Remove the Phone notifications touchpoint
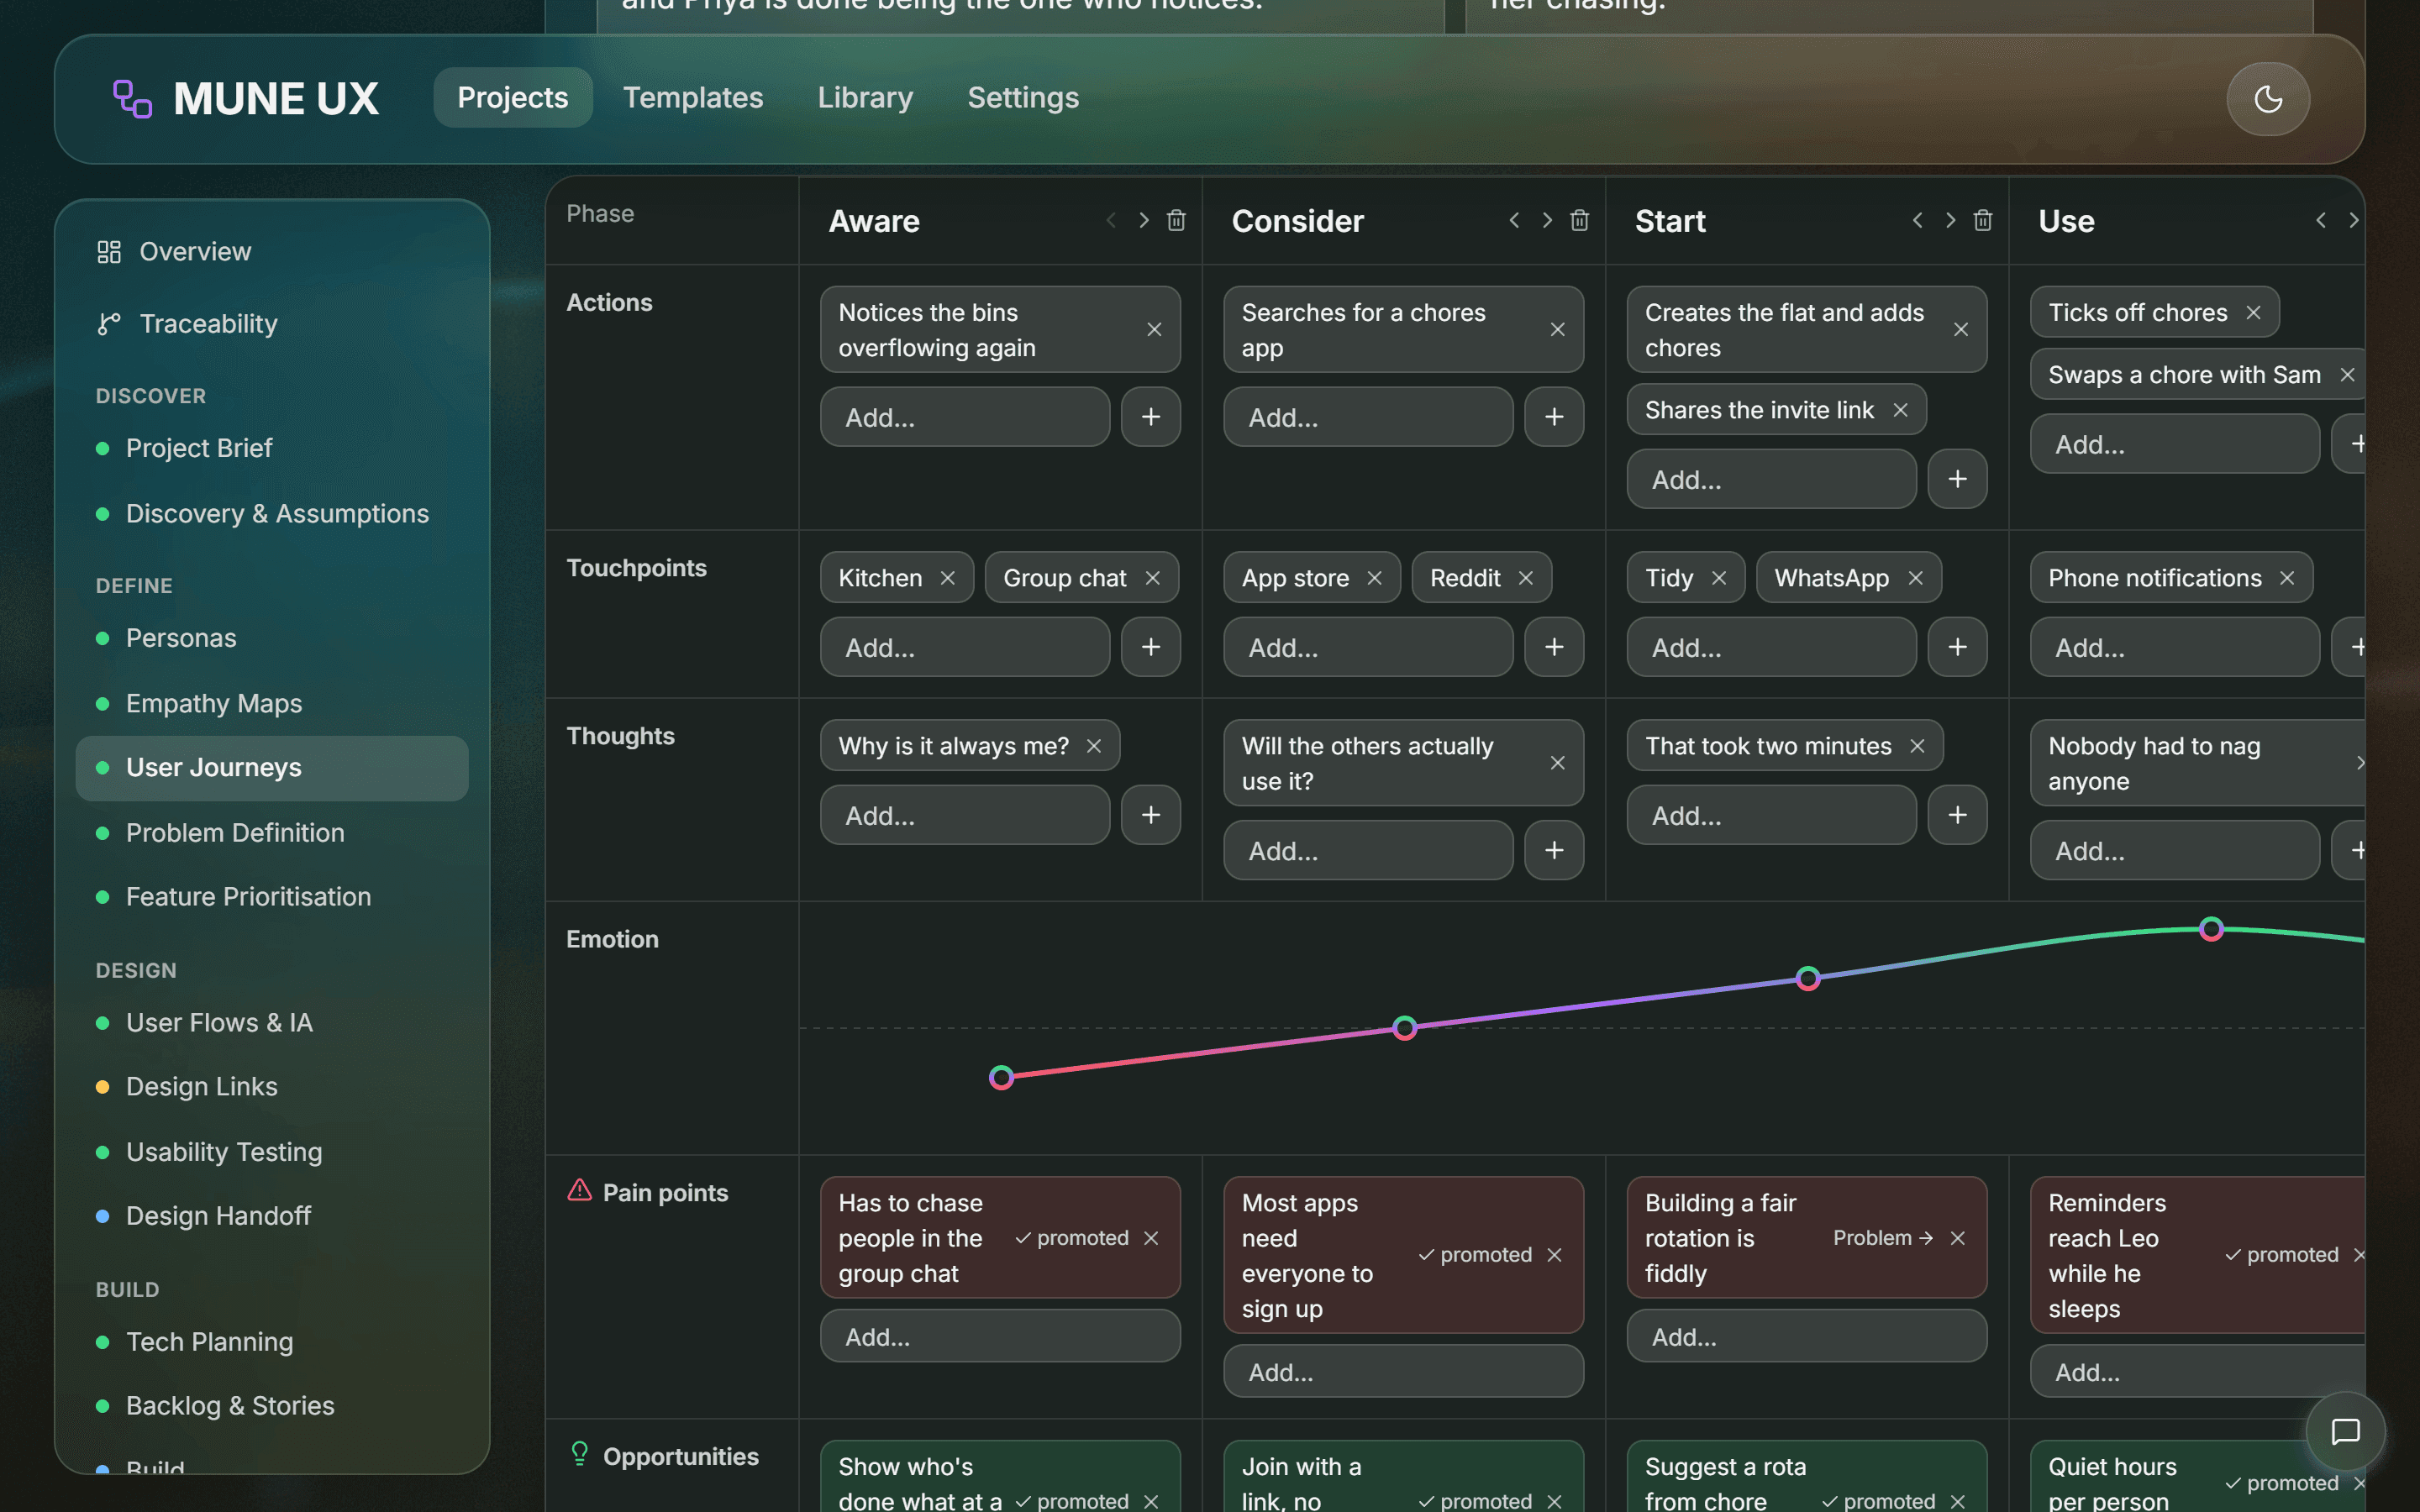2420x1512 pixels. 2287,578
